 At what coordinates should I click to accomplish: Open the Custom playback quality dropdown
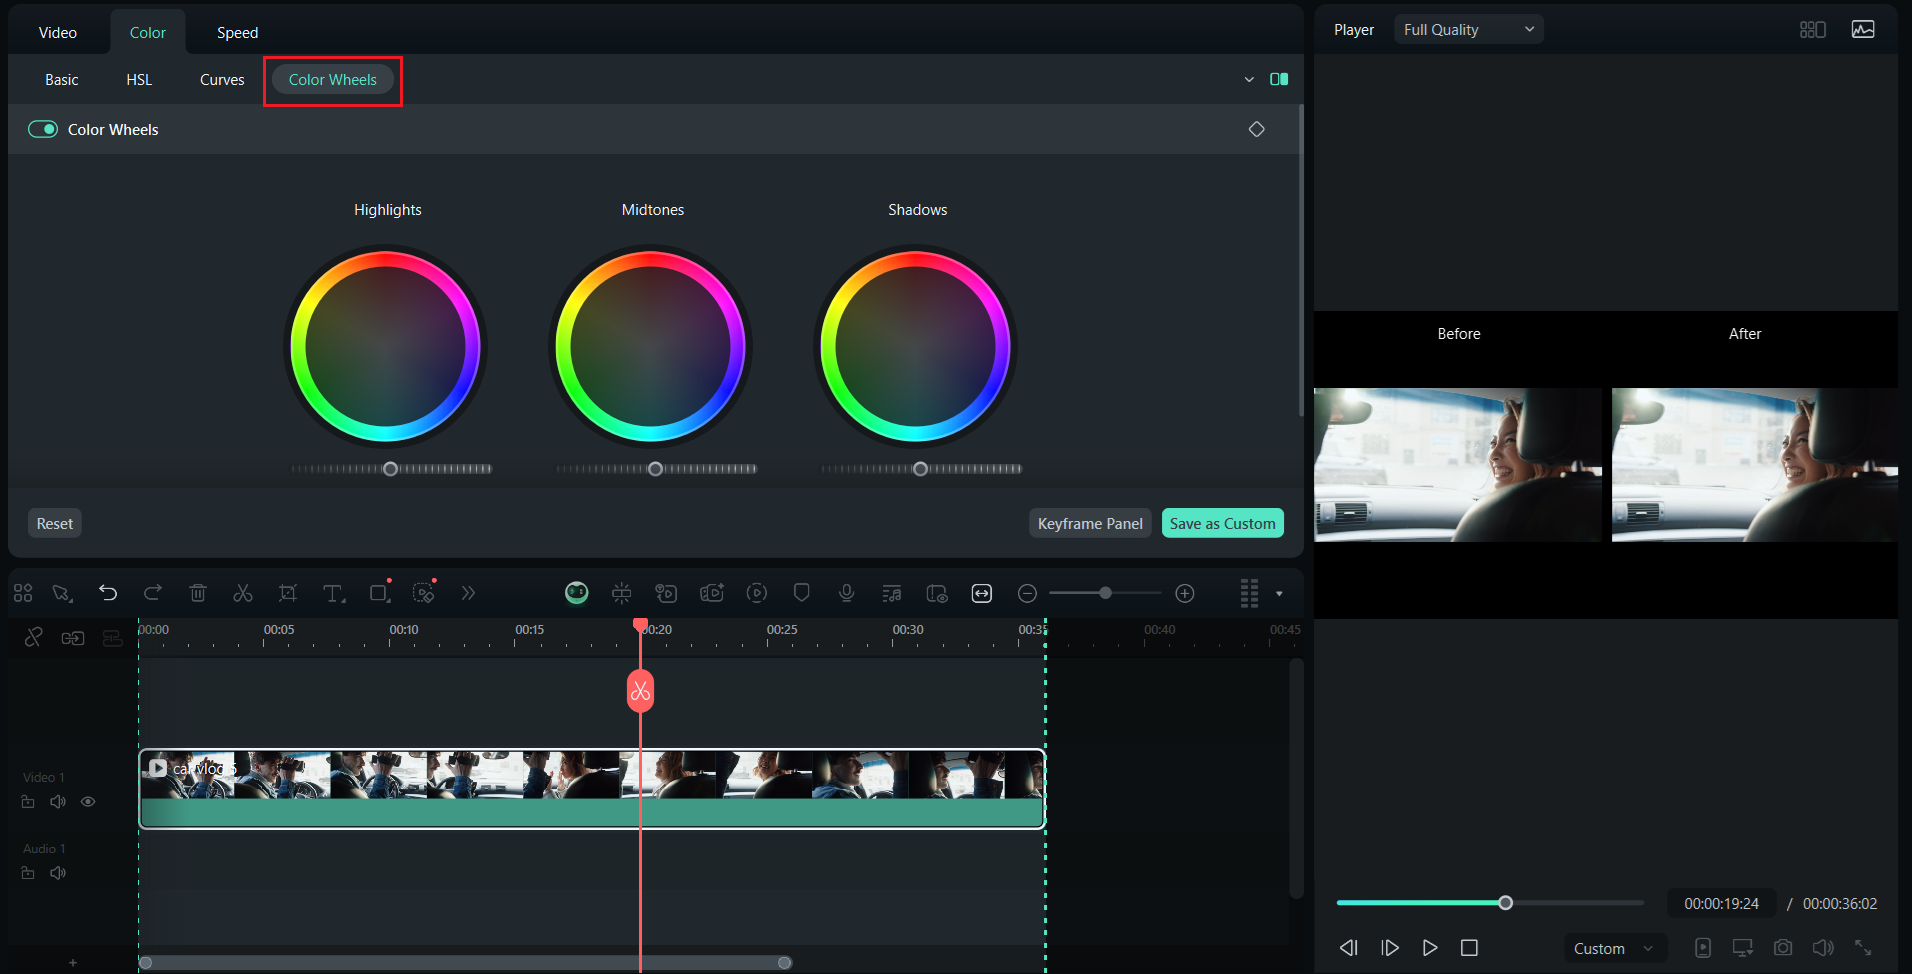coord(1614,947)
